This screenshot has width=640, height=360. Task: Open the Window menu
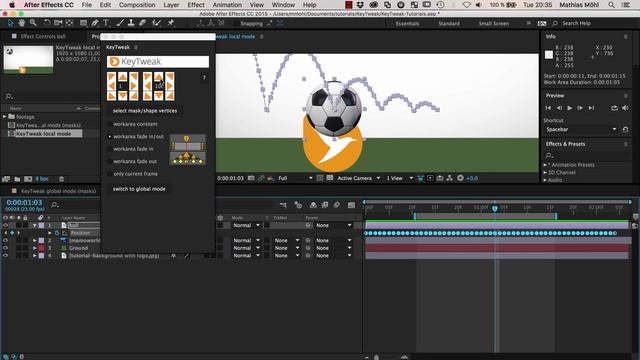point(283,5)
